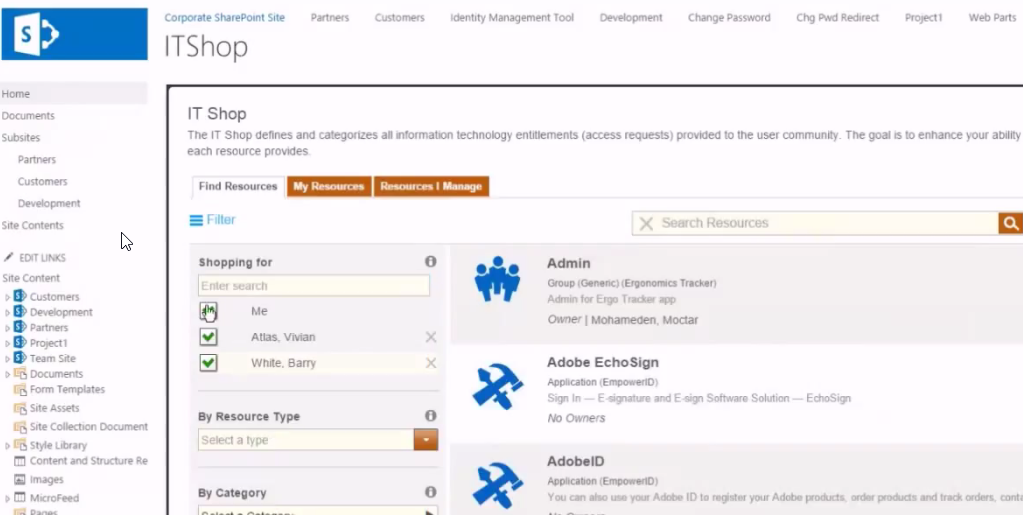
Task: Switch to the Find Resources tab
Action: pos(237,187)
